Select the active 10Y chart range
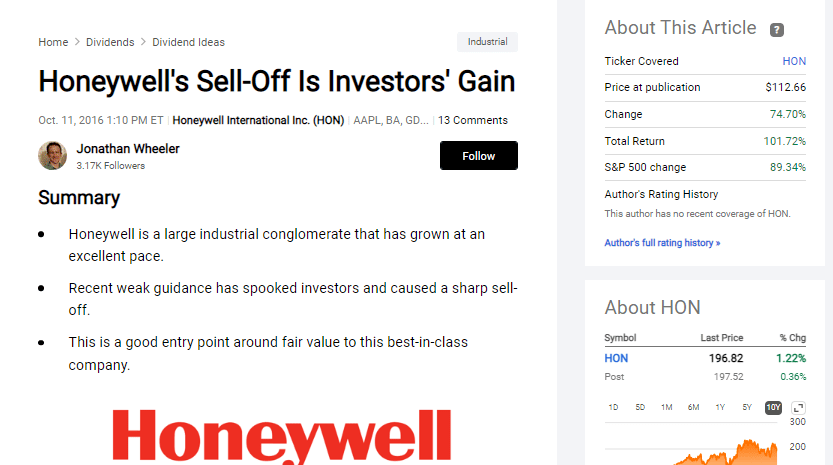The width and height of the screenshot is (833, 465). (x=774, y=408)
